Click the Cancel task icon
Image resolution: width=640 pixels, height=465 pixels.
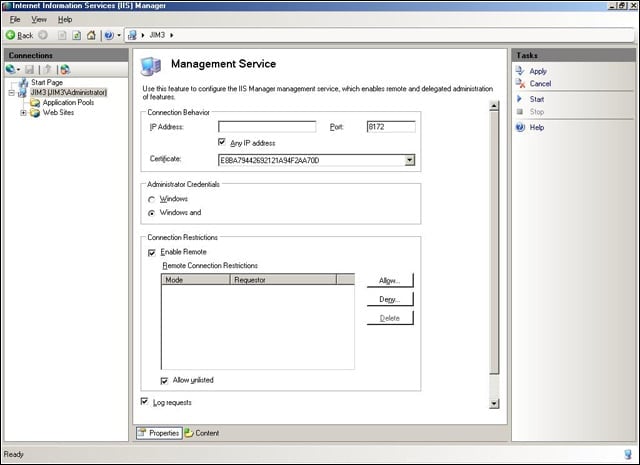point(520,83)
